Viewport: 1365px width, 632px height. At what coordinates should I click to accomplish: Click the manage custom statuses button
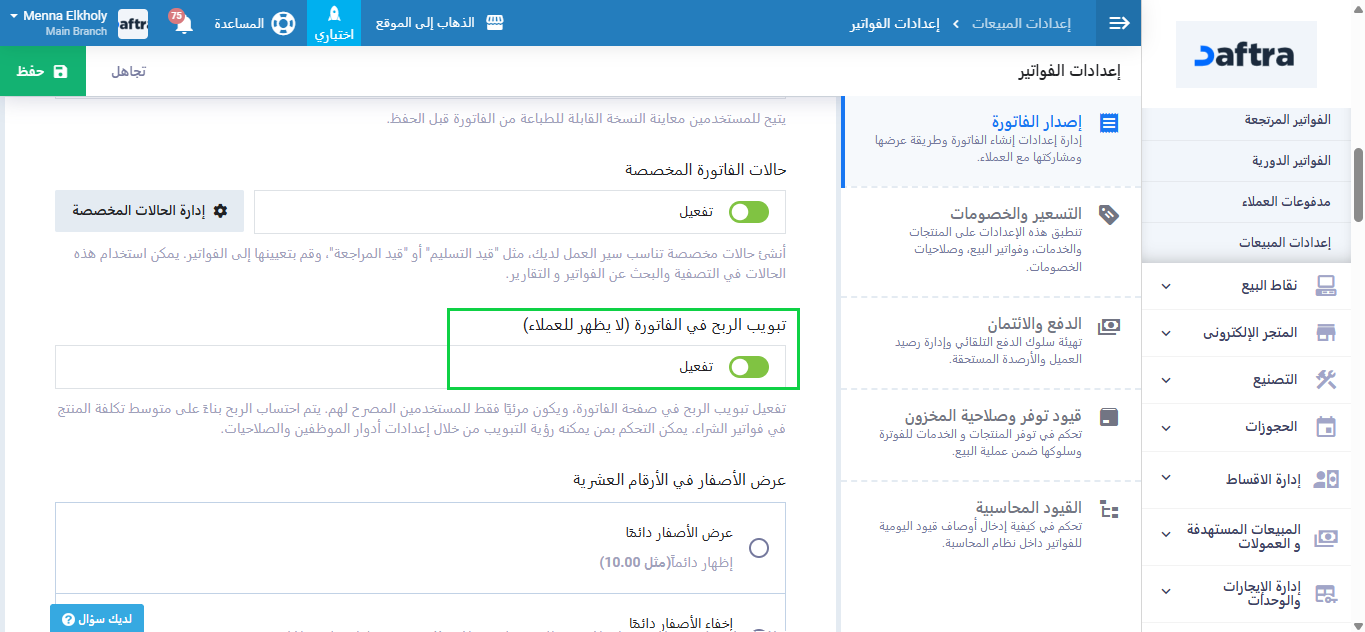coord(149,211)
